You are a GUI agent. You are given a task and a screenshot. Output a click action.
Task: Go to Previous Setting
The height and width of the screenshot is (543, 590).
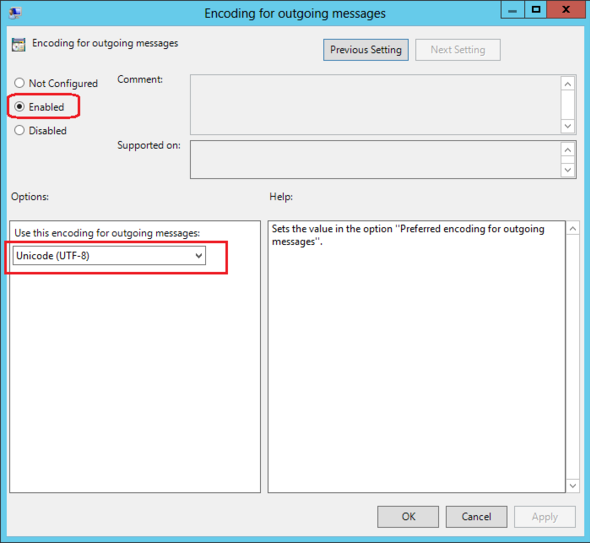point(366,50)
